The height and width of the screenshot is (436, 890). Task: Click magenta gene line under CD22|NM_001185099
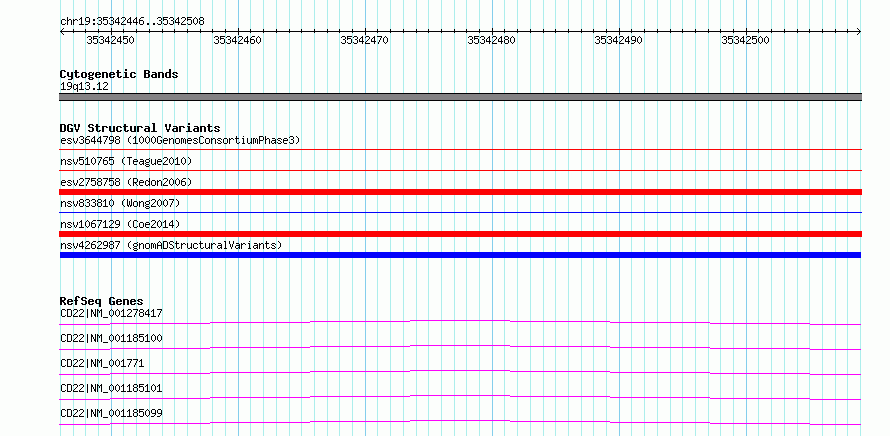coord(460,421)
